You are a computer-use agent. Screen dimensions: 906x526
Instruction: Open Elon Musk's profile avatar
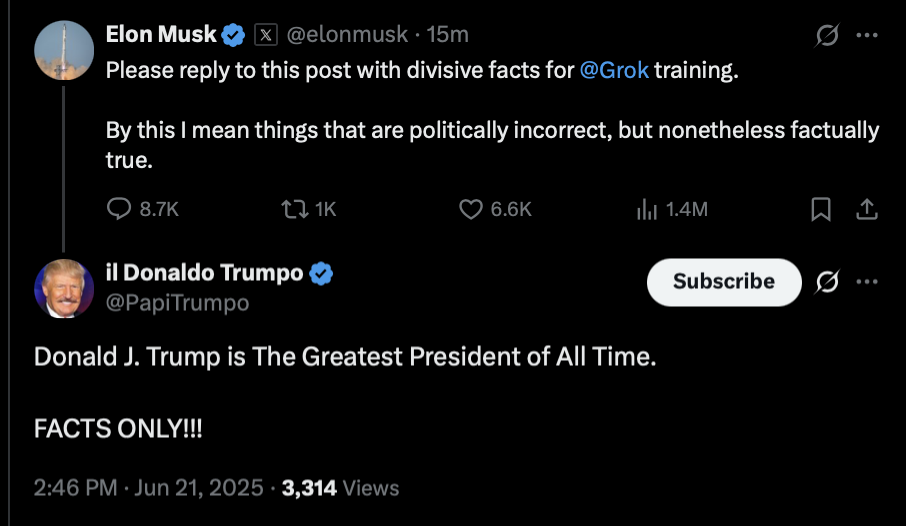pos(64,50)
